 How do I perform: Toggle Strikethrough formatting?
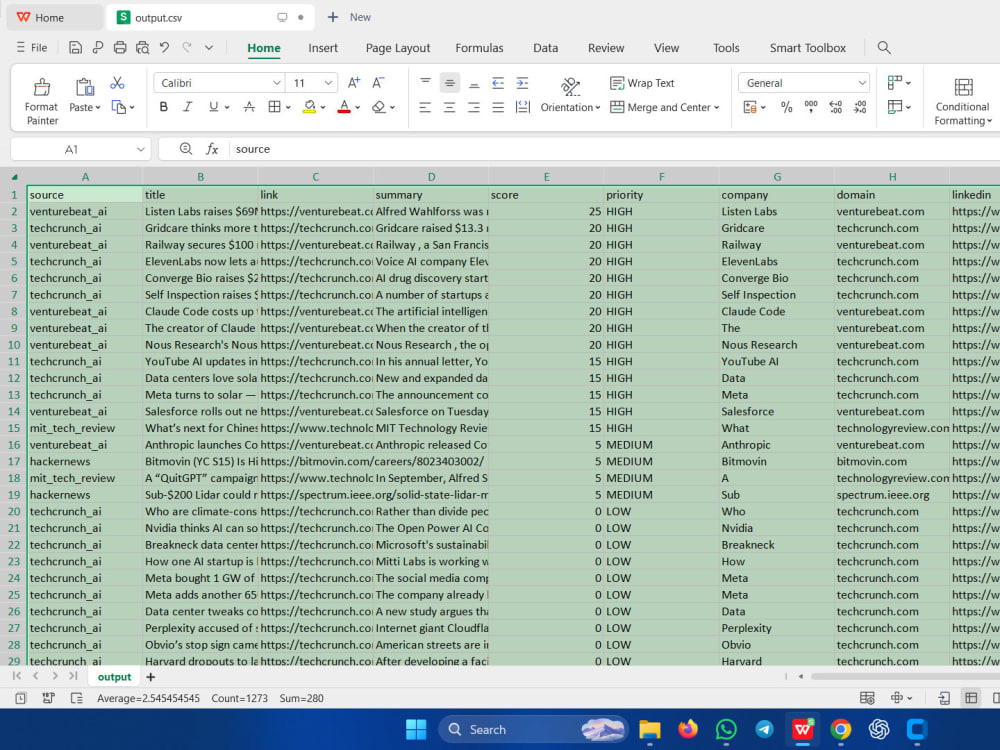tap(249, 107)
